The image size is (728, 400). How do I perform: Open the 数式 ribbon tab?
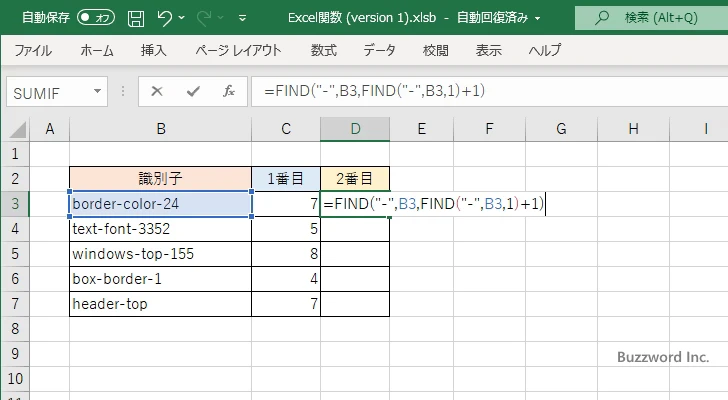(x=324, y=50)
